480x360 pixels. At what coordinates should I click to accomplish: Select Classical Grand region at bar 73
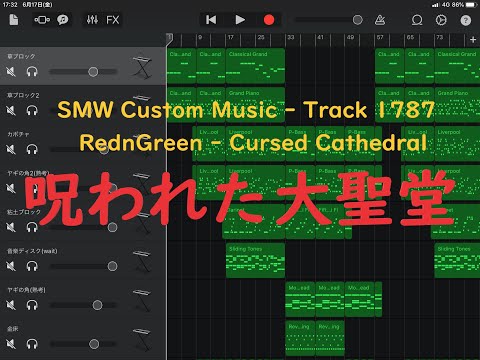pyautogui.click(x=457, y=66)
